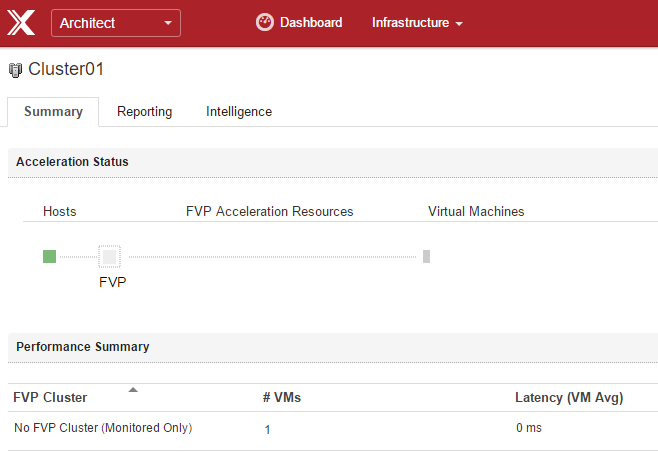Image resolution: width=658 pixels, height=452 pixels.
Task: Click the FVP resource box icon
Action: pyautogui.click(x=110, y=256)
